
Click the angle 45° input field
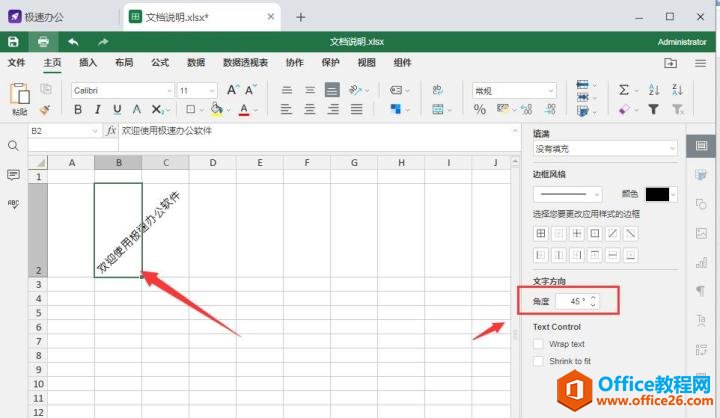point(577,301)
